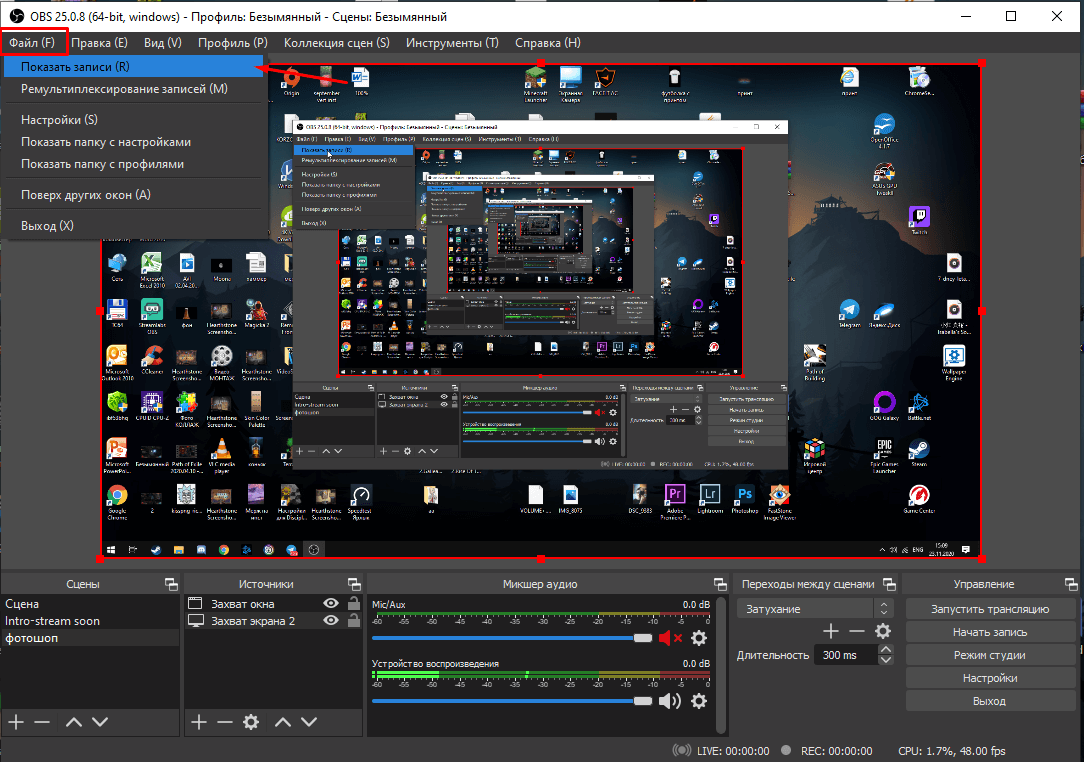Click the Длительность 300 ms field

pyautogui.click(x=846, y=655)
